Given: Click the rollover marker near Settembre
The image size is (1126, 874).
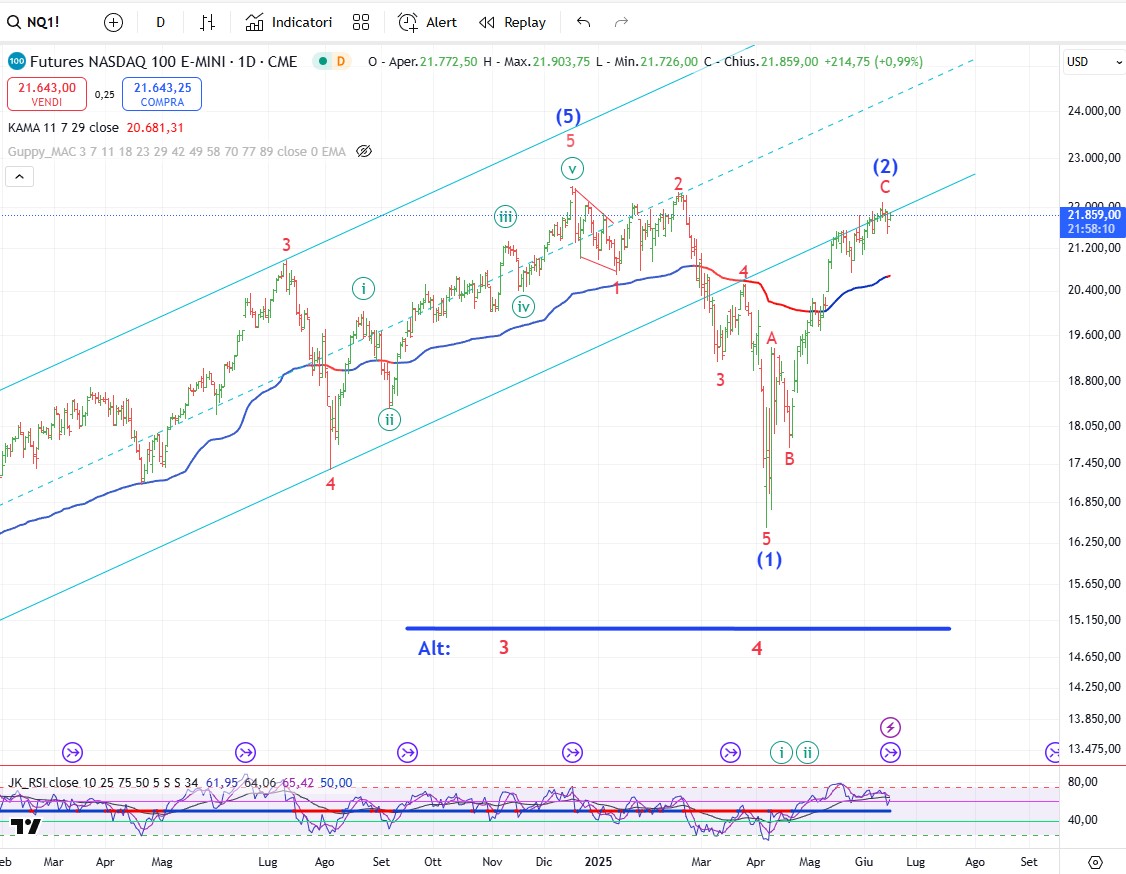Looking at the screenshot, I should (407, 753).
